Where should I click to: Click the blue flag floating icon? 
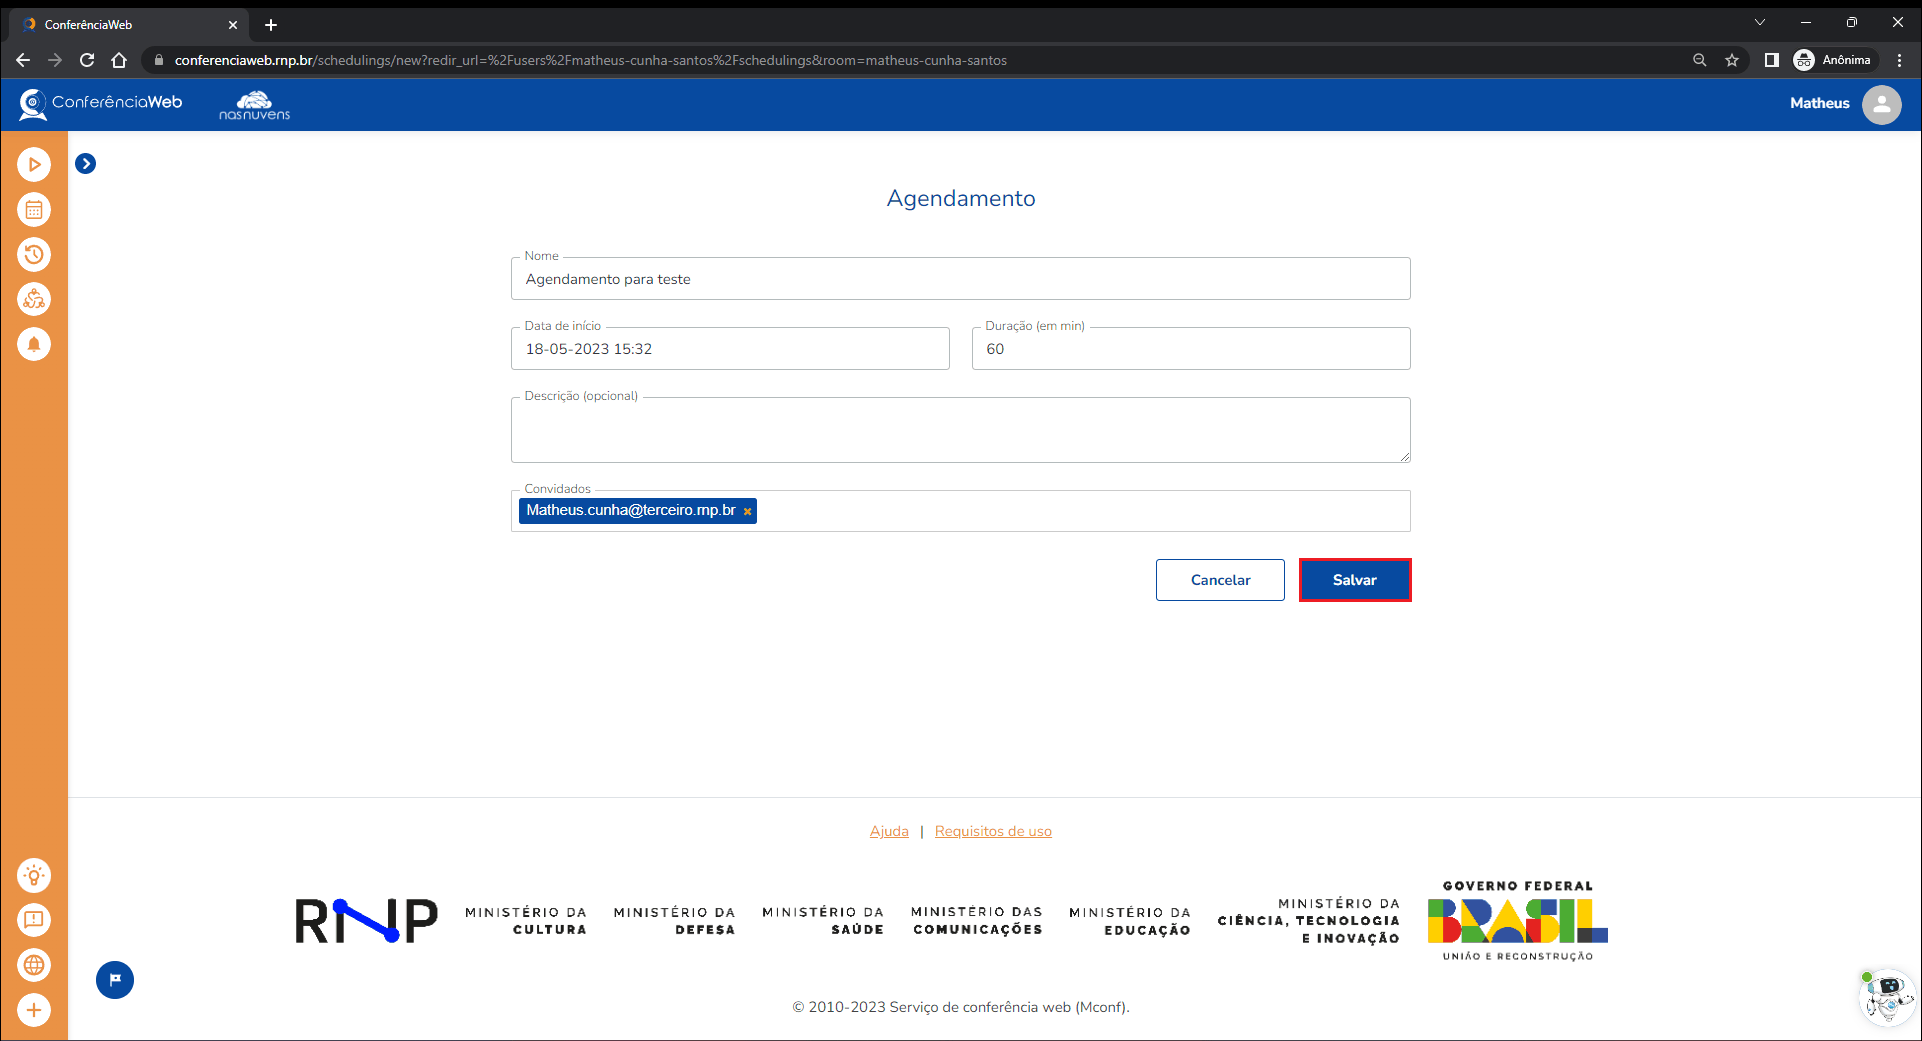(115, 980)
